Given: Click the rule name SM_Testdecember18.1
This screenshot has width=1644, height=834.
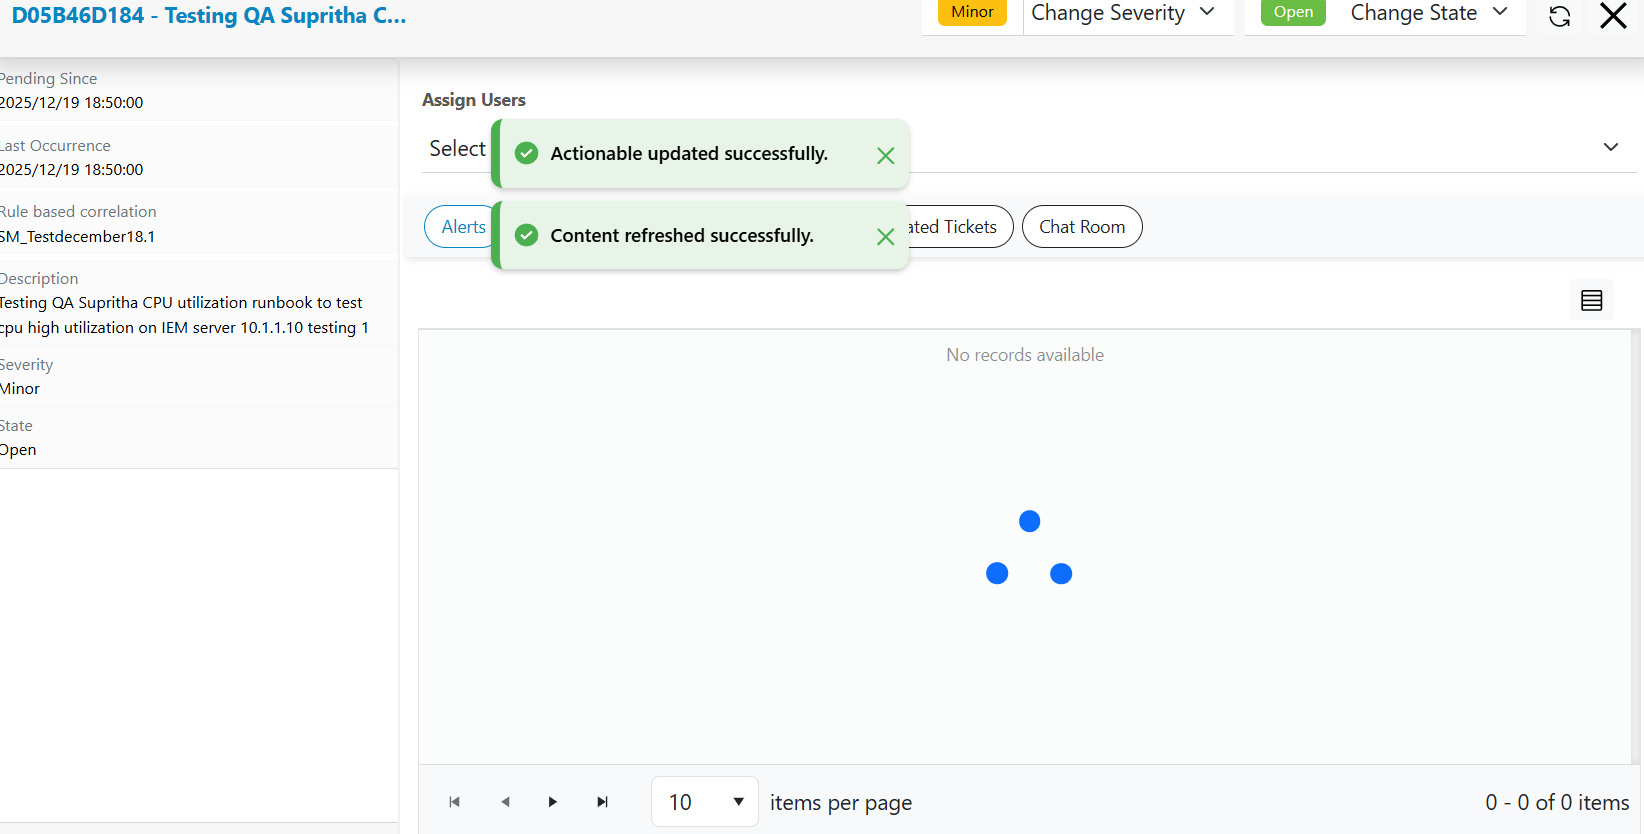Looking at the screenshot, I should [x=77, y=237].
